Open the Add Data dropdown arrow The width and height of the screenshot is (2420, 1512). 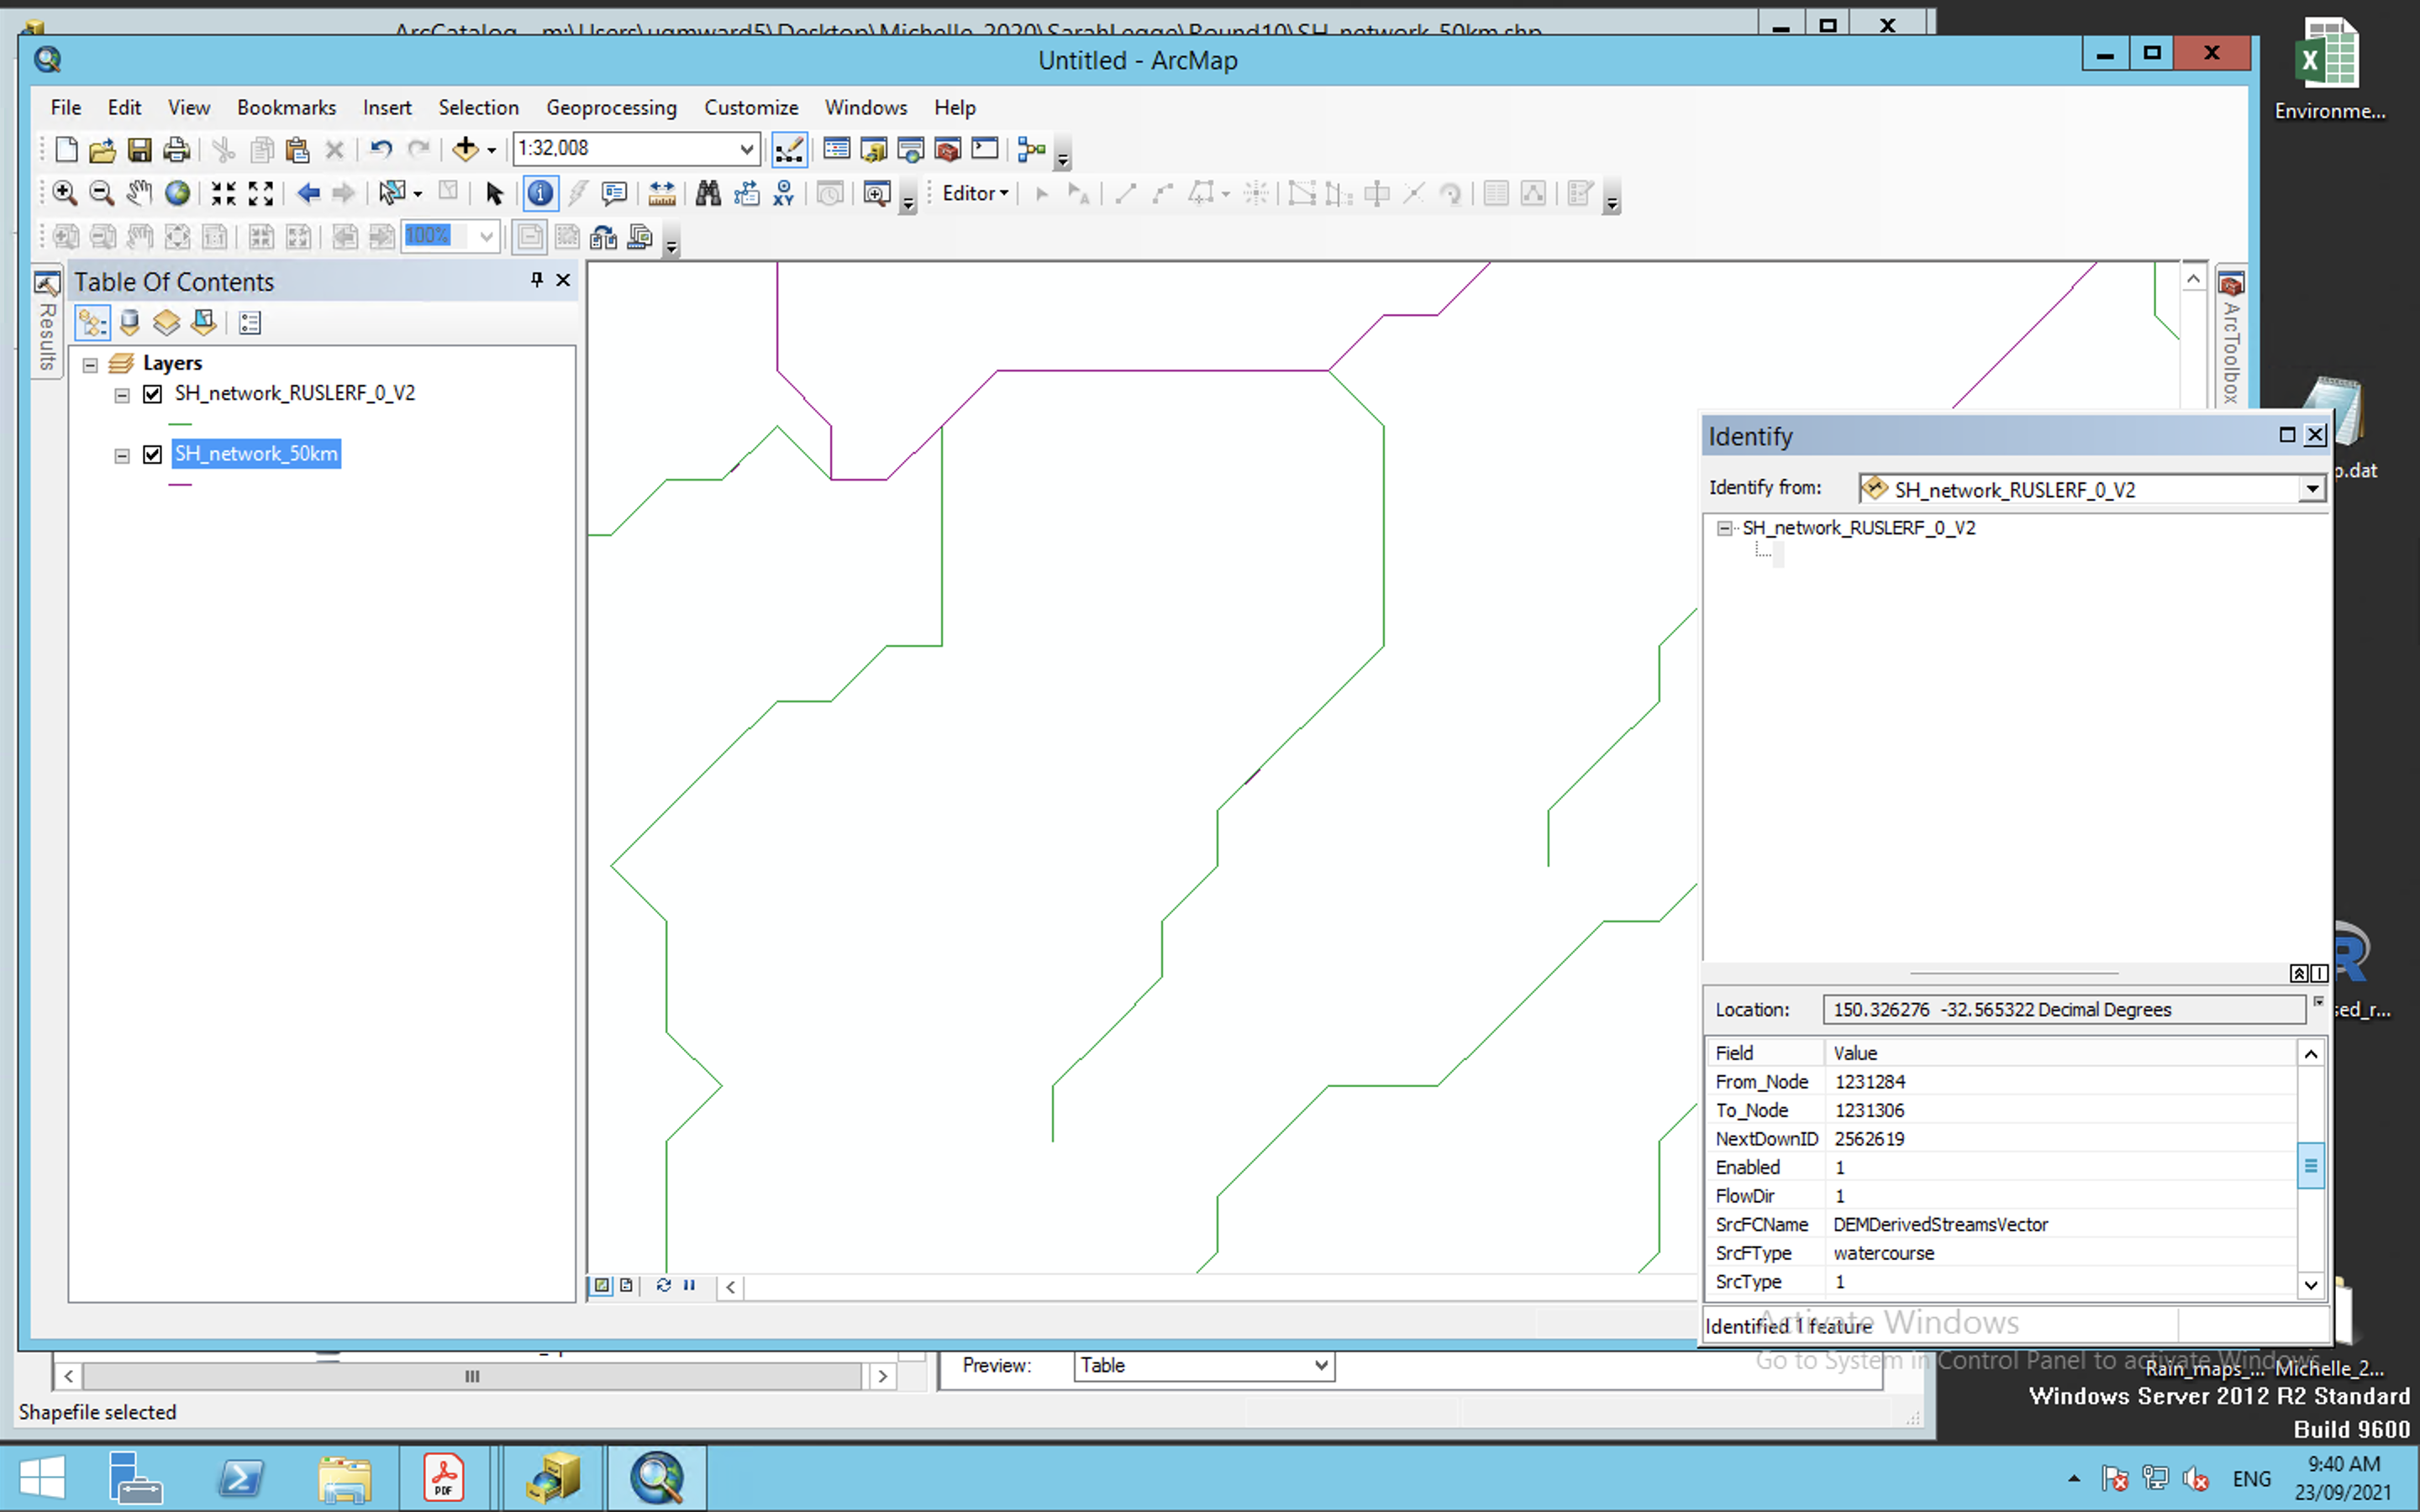pos(491,151)
